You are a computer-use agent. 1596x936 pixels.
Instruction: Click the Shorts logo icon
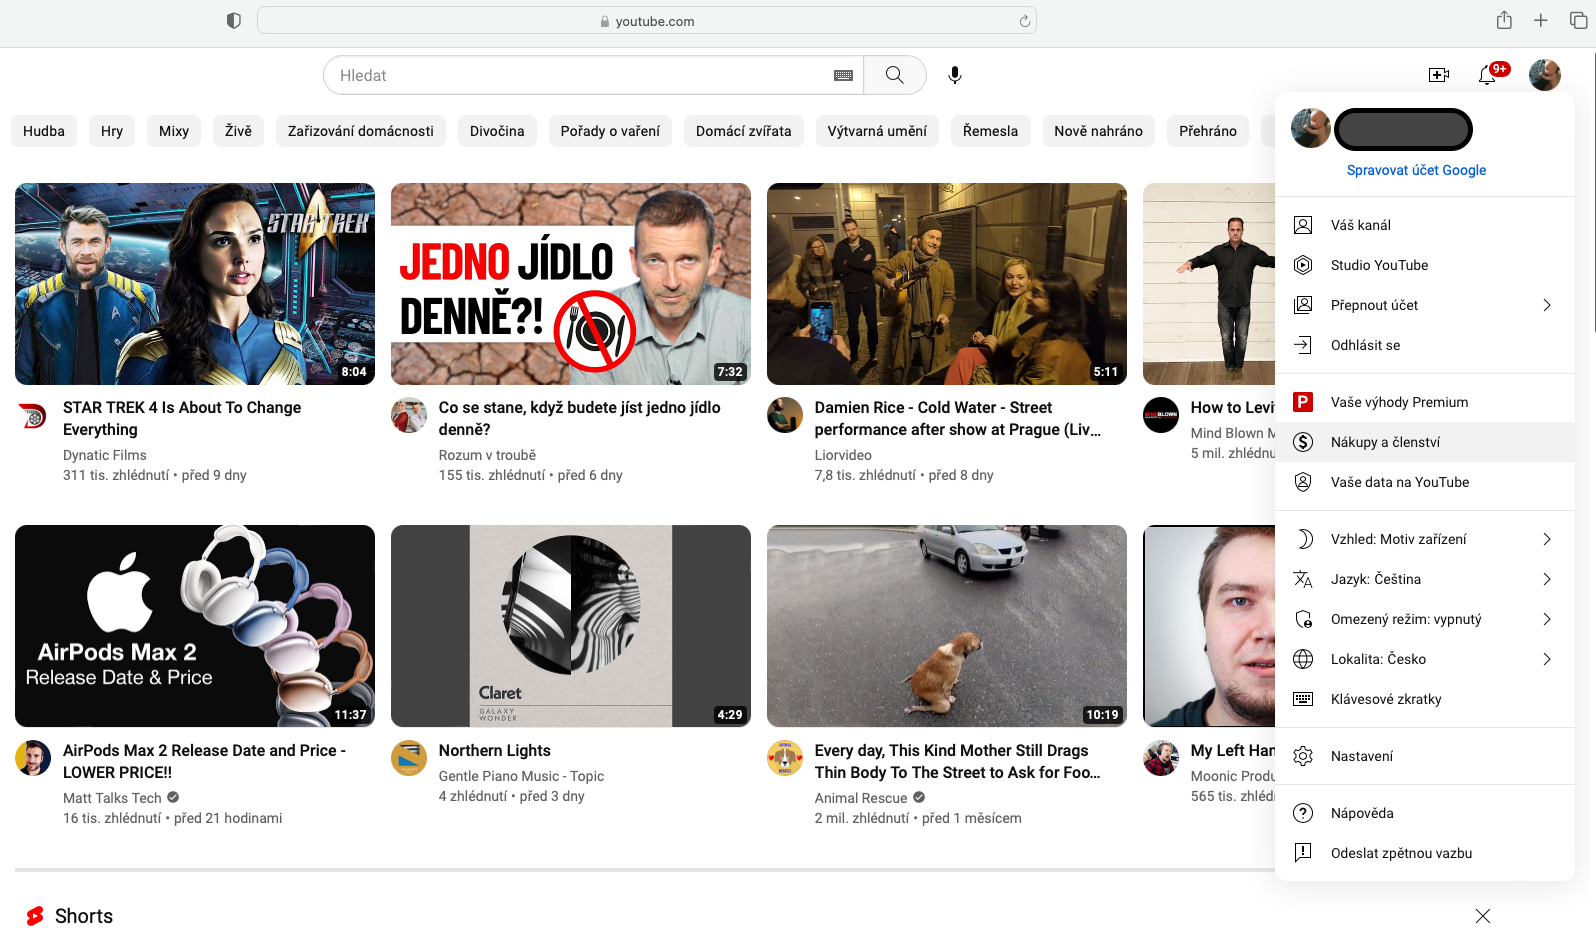click(x=35, y=916)
